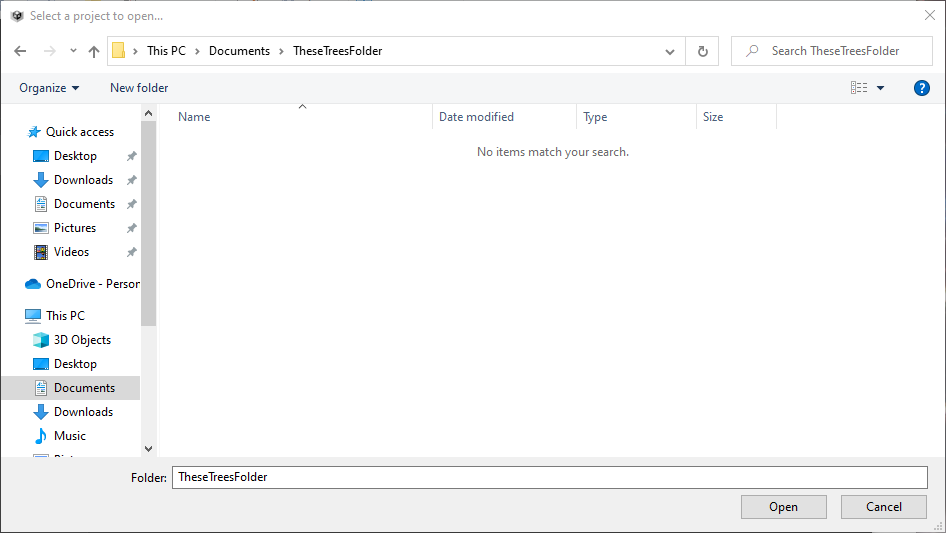Click navigation pane scroll up arrow
Screen dimensions: 946x533
coord(148,113)
